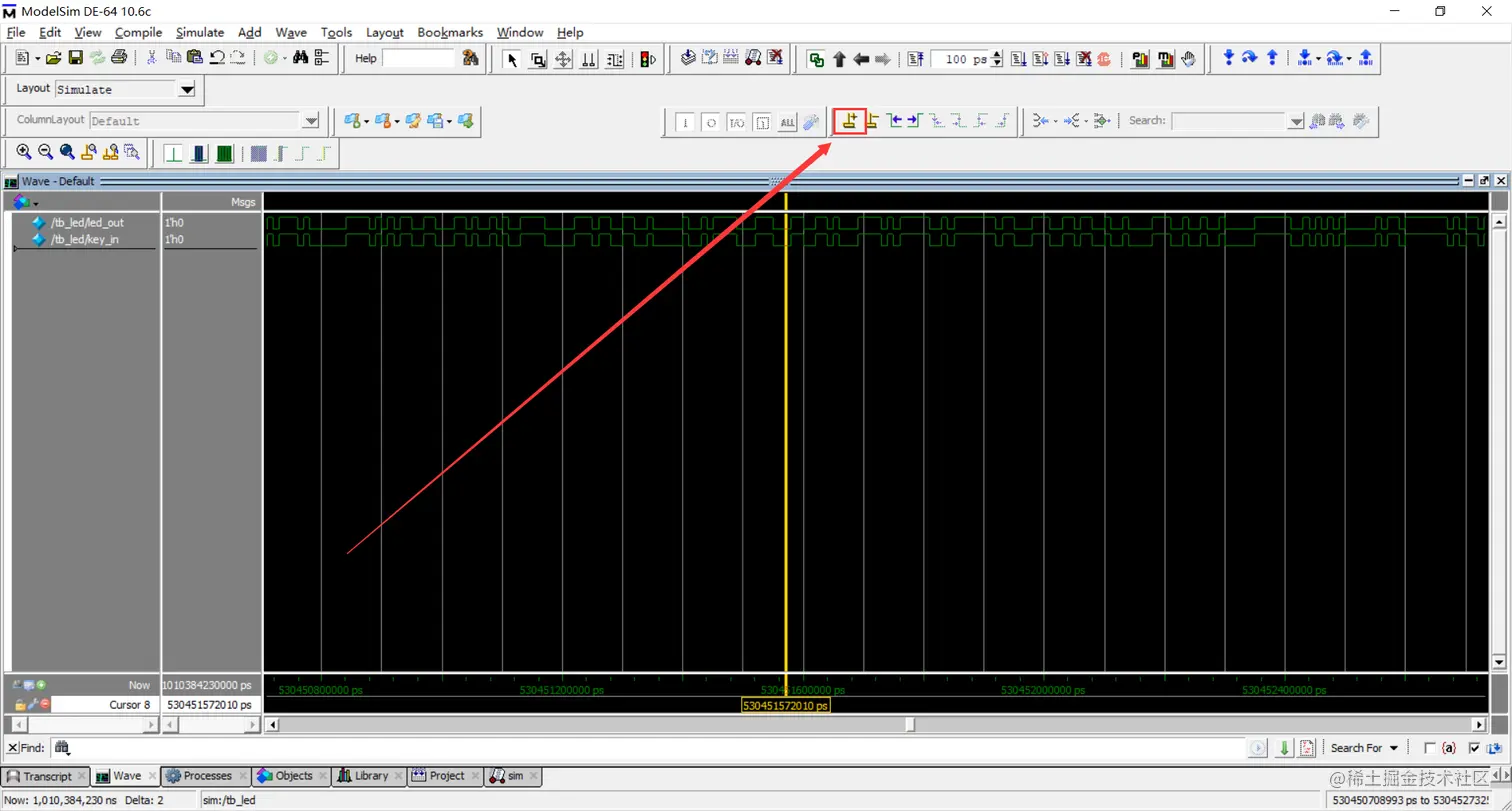1512x811 pixels.
Task: Click the Paste clipboard icon
Action: pos(195,59)
